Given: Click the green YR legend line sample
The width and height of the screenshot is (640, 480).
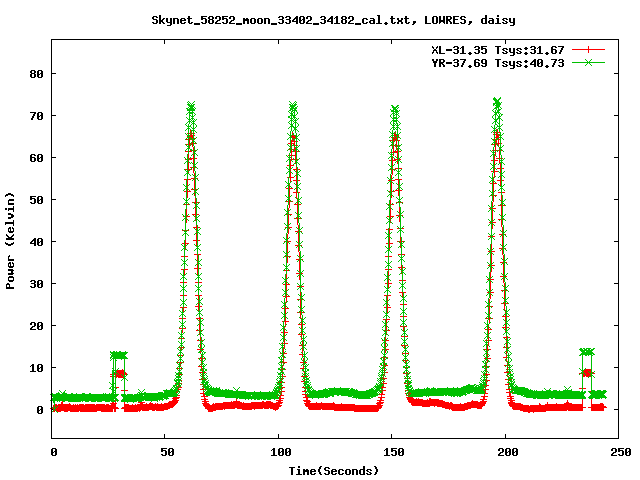Looking at the screenshot, I should [x=588, y=62].
